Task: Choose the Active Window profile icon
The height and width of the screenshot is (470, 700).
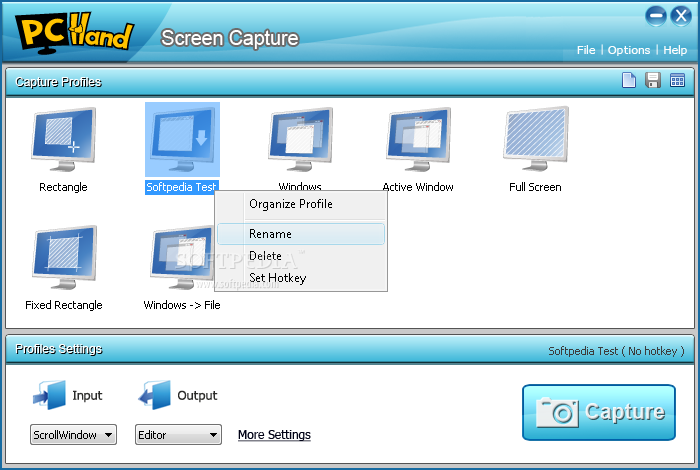Action: click(x=418, y=139)
